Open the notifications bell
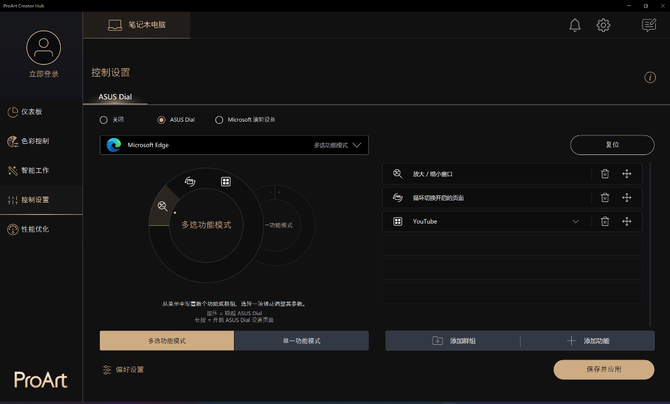This screenshot has height=404, width=670. tap(575, 25)
